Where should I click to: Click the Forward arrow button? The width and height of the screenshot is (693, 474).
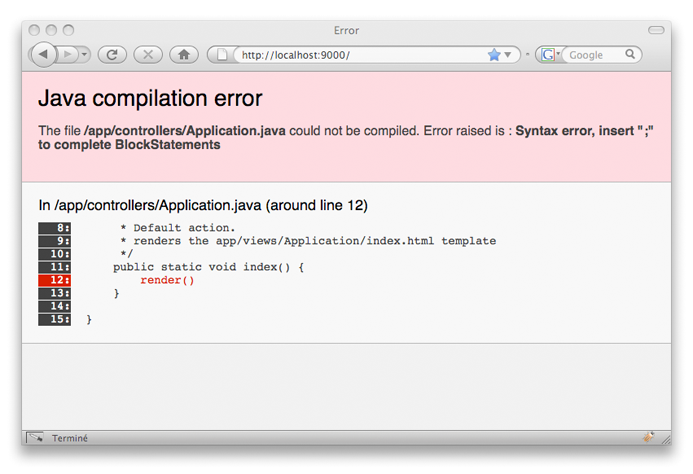[x=68, y=55]
